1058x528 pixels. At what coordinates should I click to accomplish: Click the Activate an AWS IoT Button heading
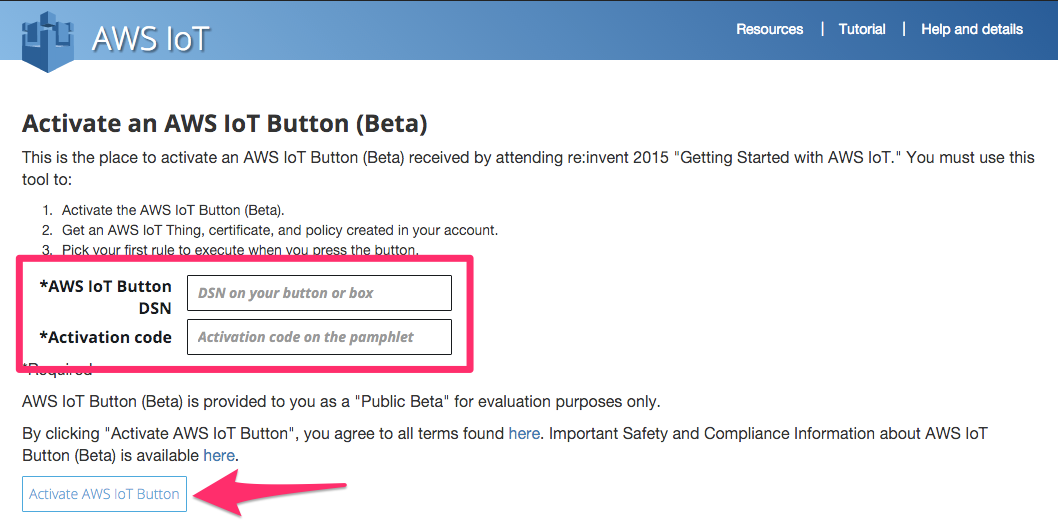225,124
